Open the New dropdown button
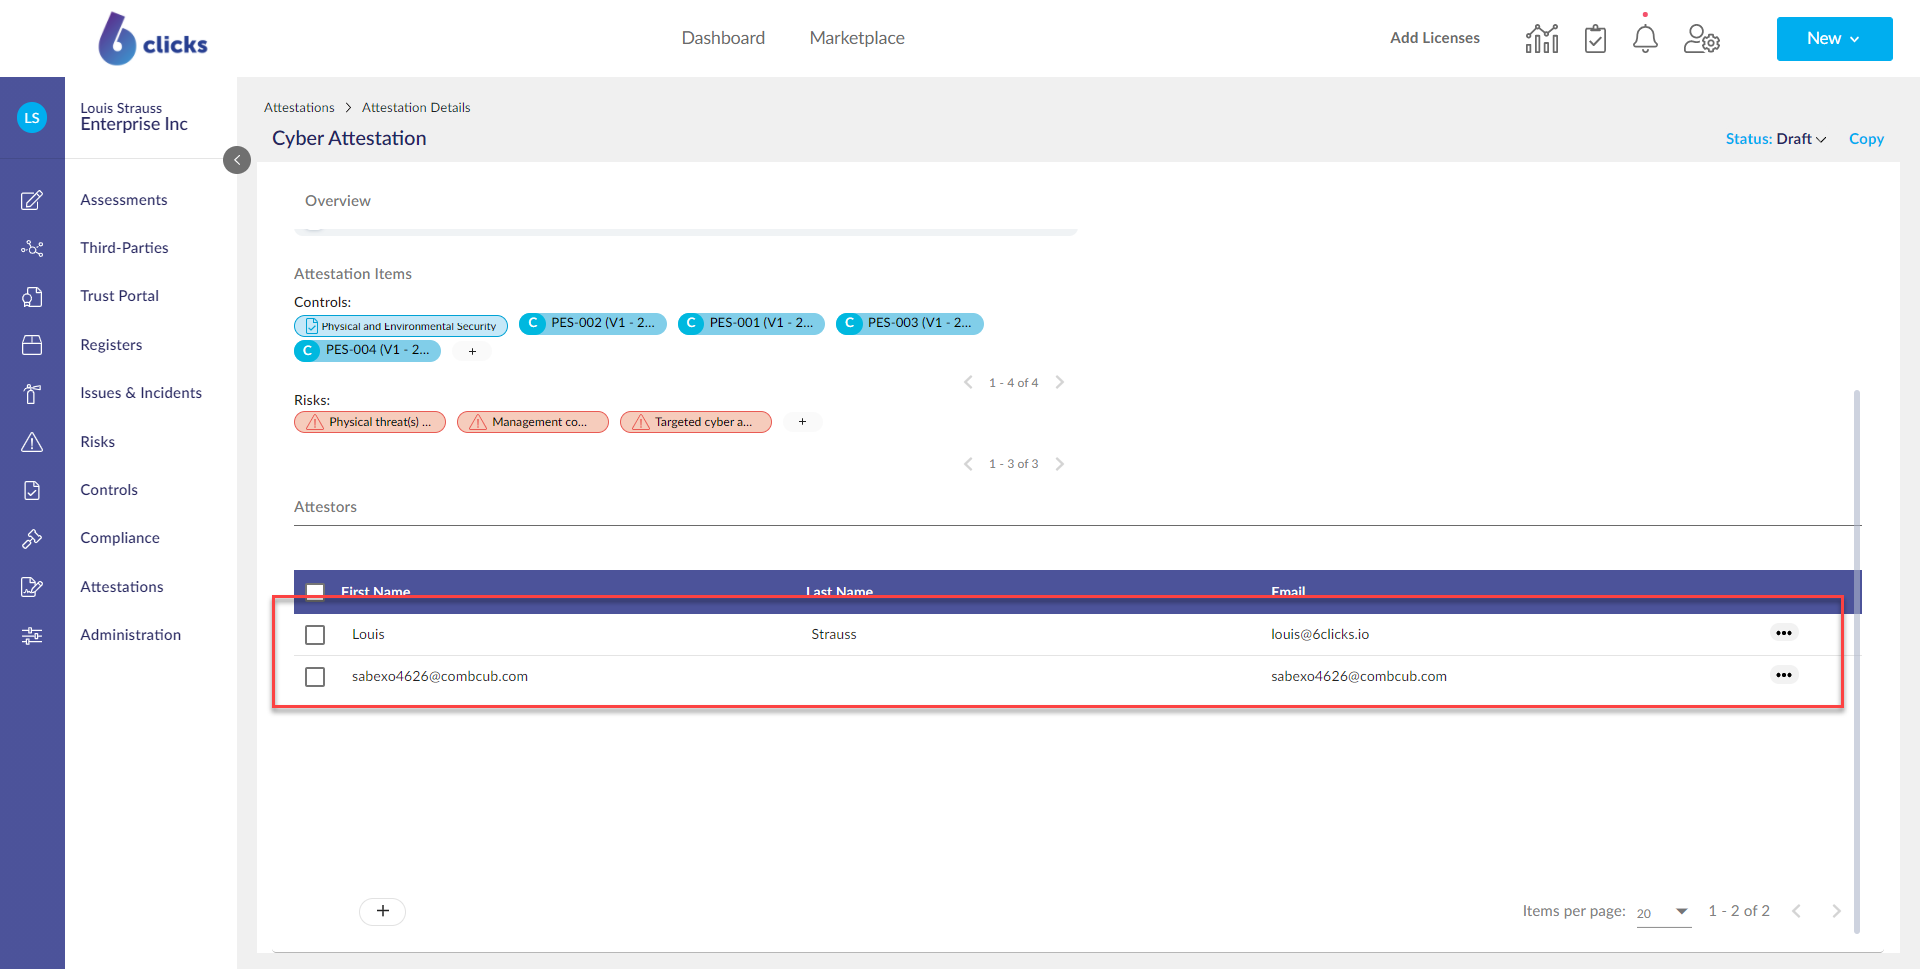This screenshot has width=1920, height=969. click(1833, 39)
